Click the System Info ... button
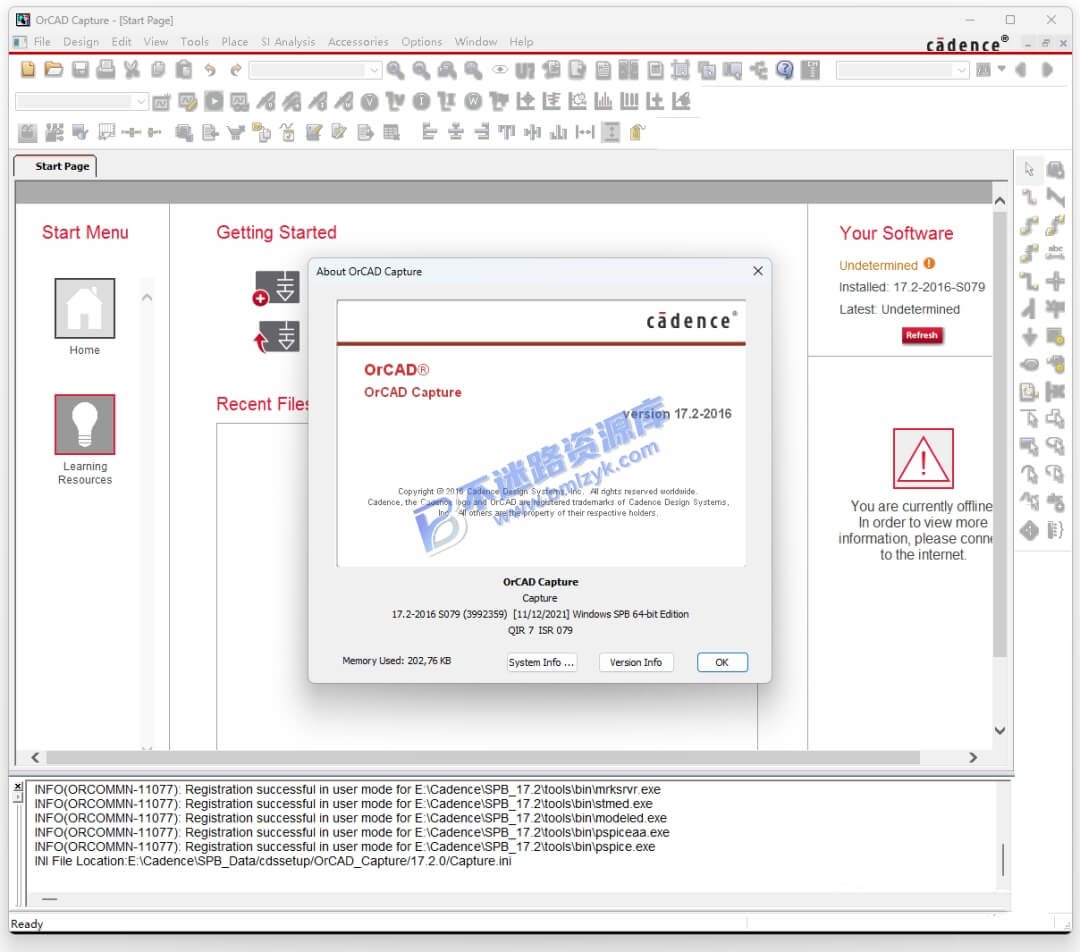The width and height of the screenshot is (1080, 952). (541, 662)
